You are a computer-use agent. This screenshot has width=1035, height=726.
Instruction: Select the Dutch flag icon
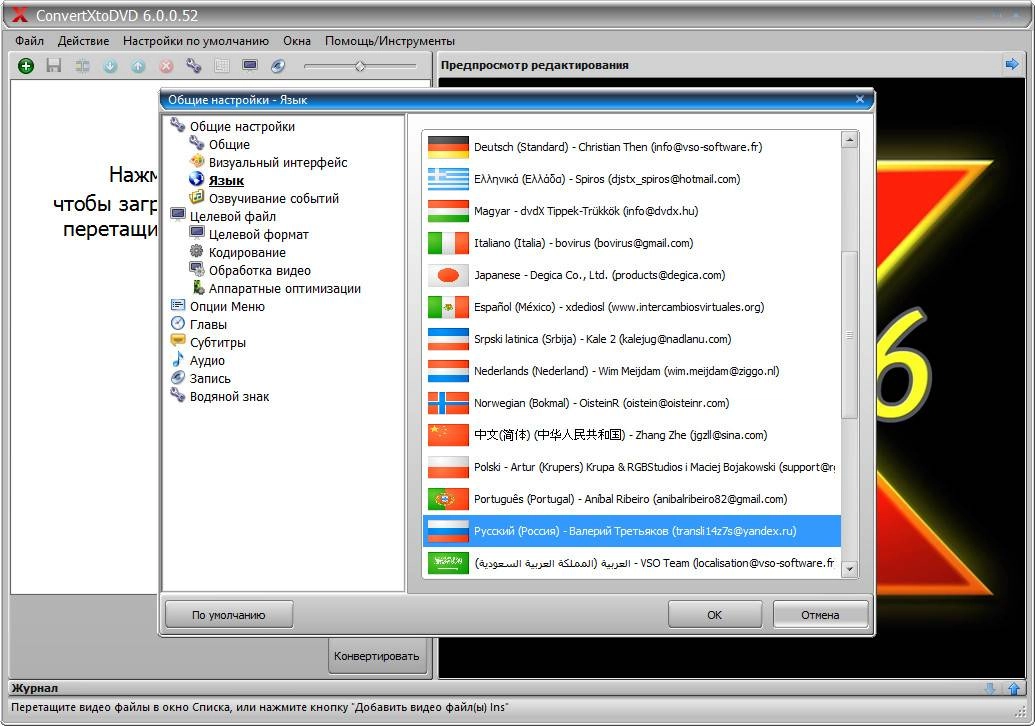(448, 371)
